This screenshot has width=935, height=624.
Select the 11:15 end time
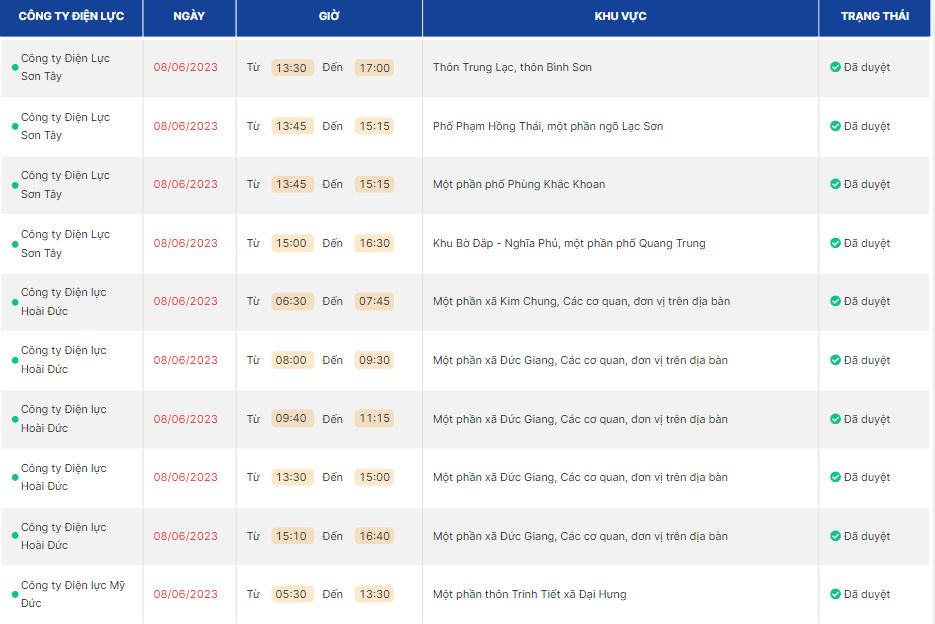(374, 418)
